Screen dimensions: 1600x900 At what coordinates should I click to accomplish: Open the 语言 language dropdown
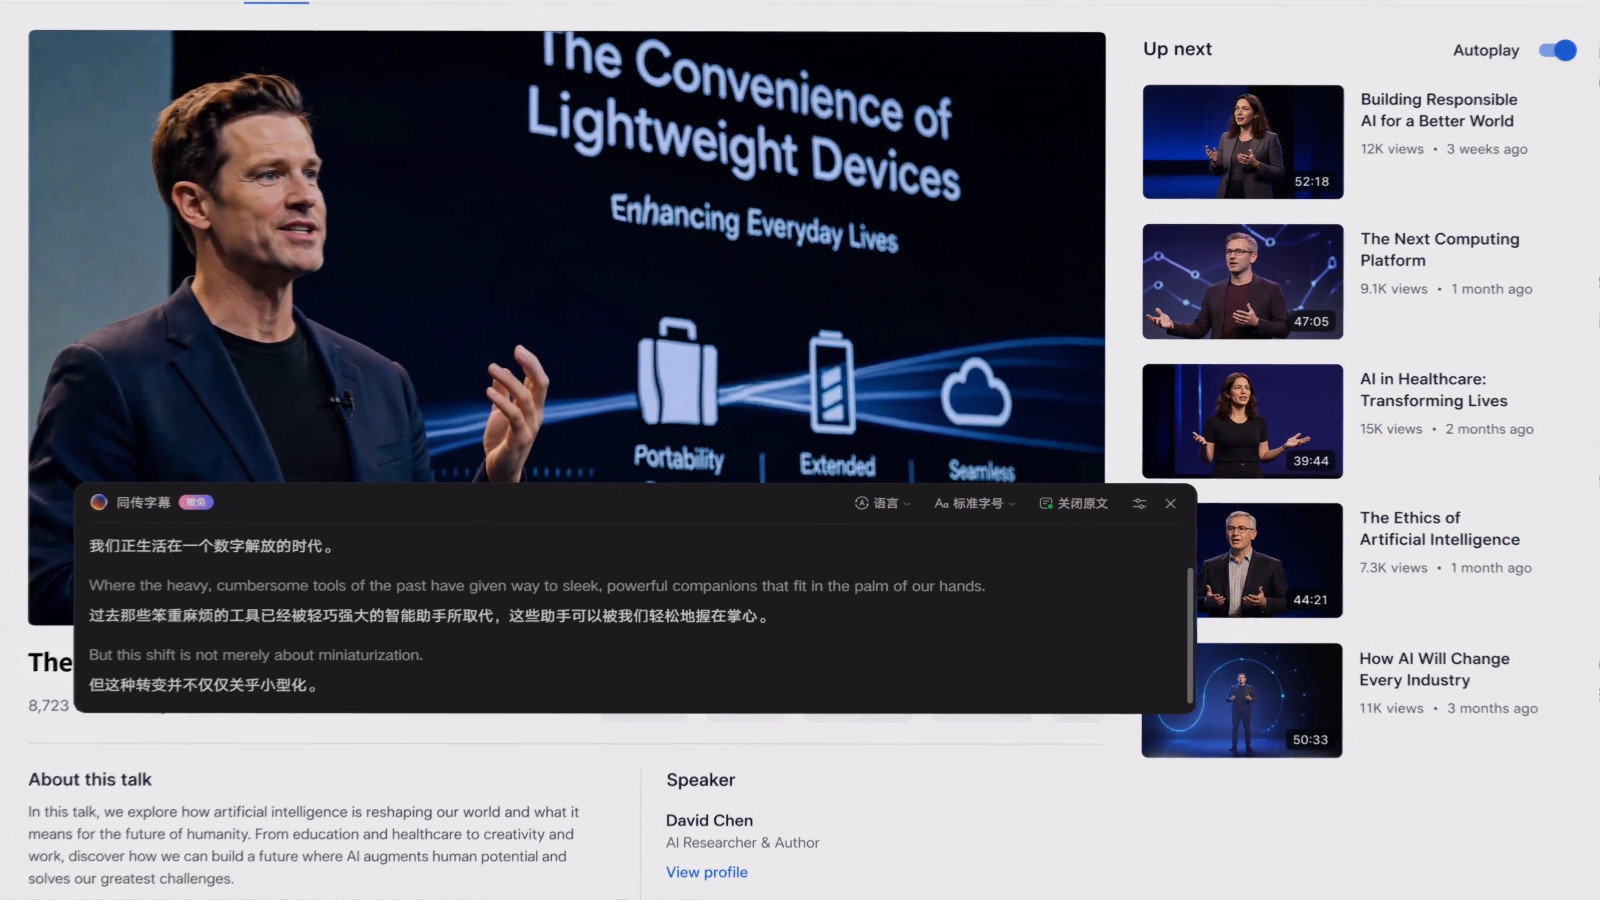click(x=883, y=503)
